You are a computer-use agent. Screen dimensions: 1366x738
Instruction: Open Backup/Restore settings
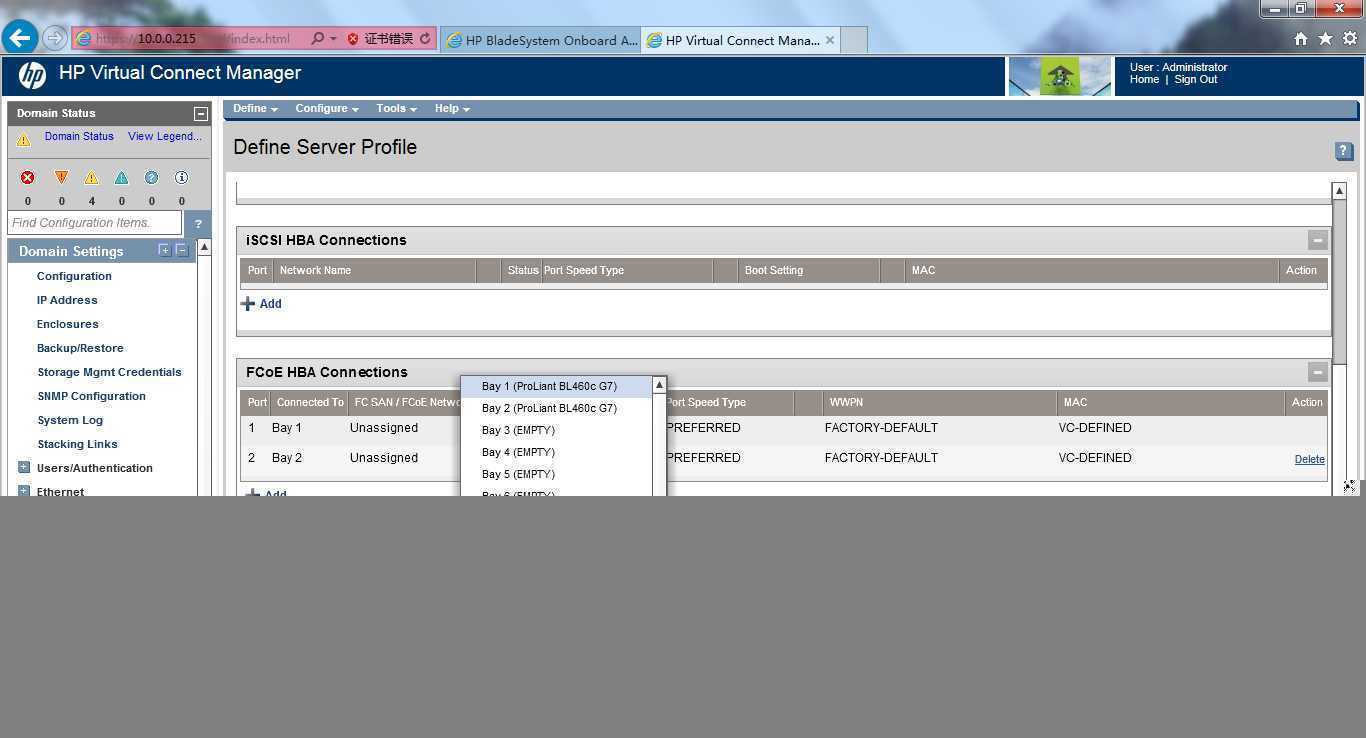click(80, 348)
